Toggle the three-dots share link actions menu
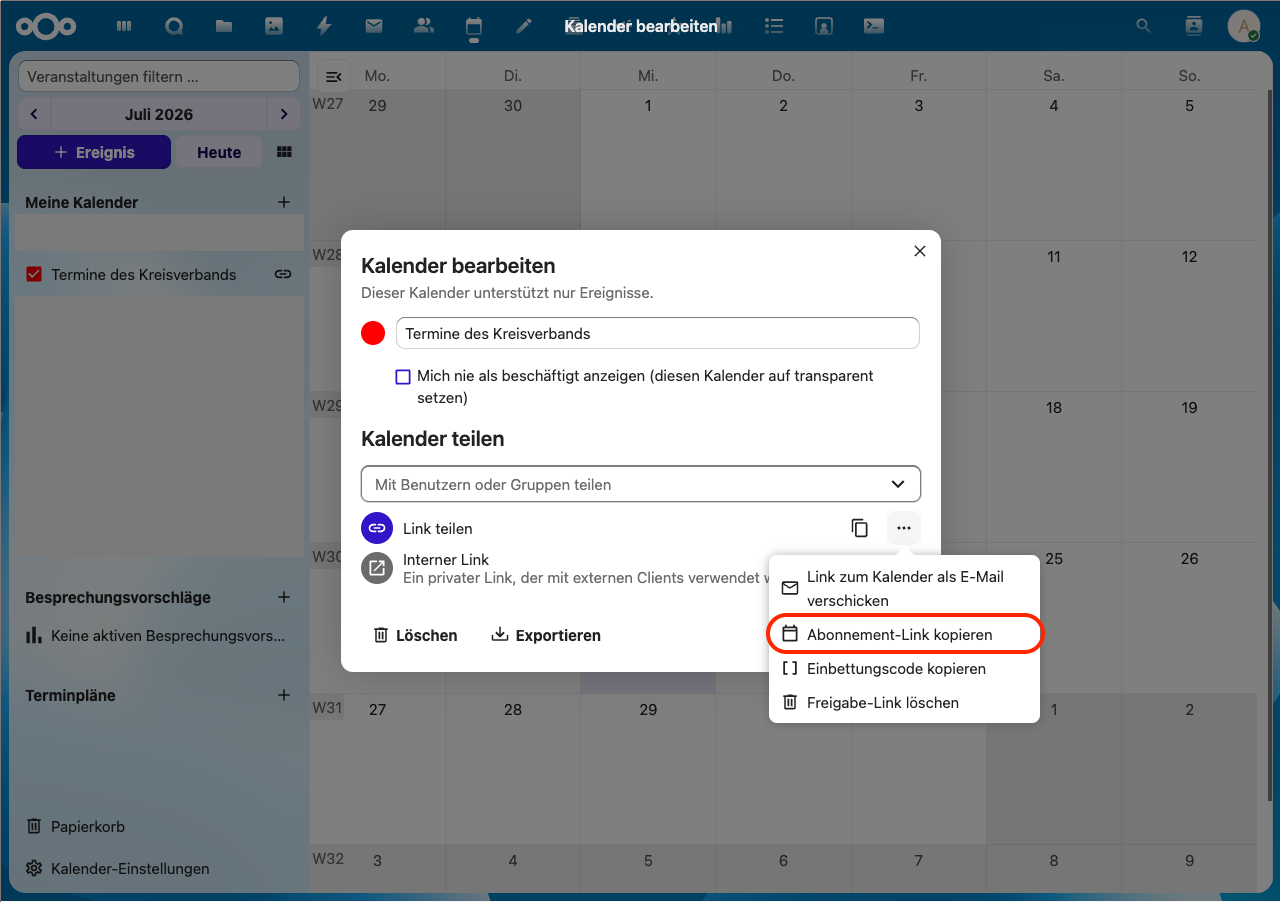The width and height of the screenshot is (1280, 902). click(x=904, y=528)
